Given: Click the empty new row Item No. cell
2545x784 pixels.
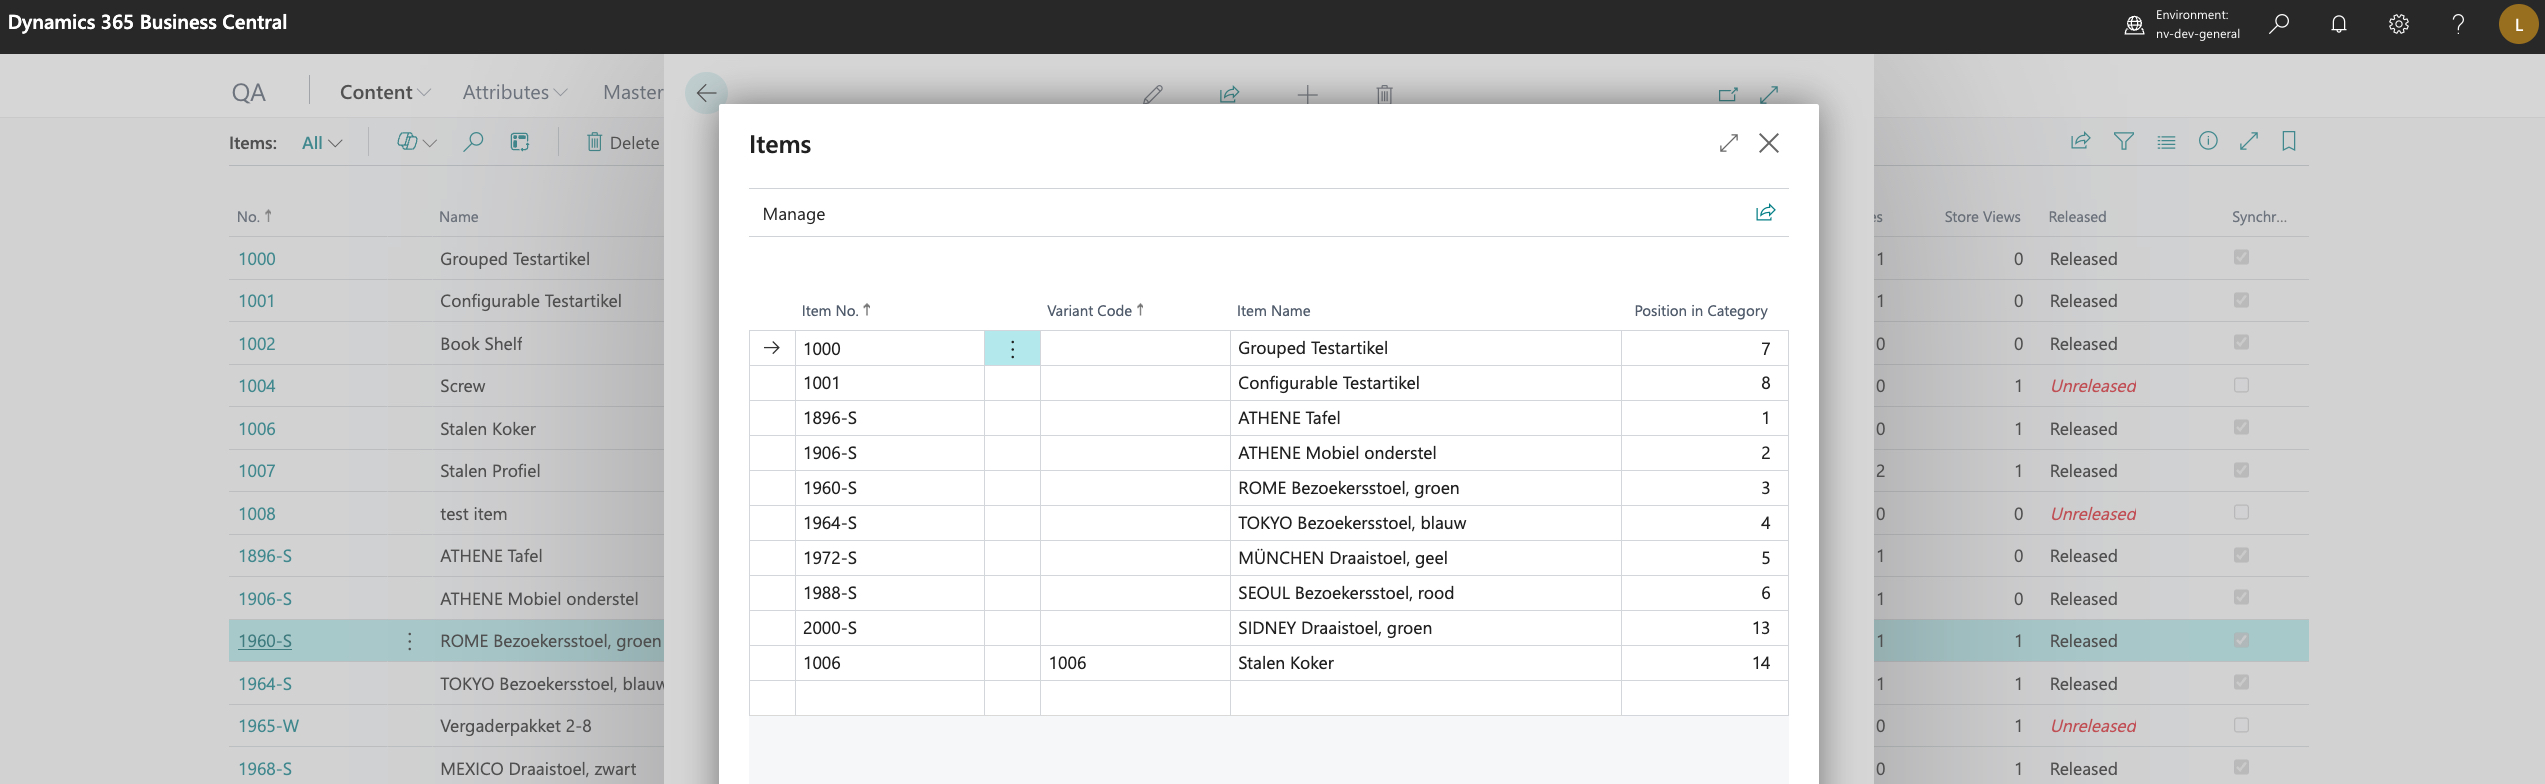Looking at the screenshot, I should point(890,698).
